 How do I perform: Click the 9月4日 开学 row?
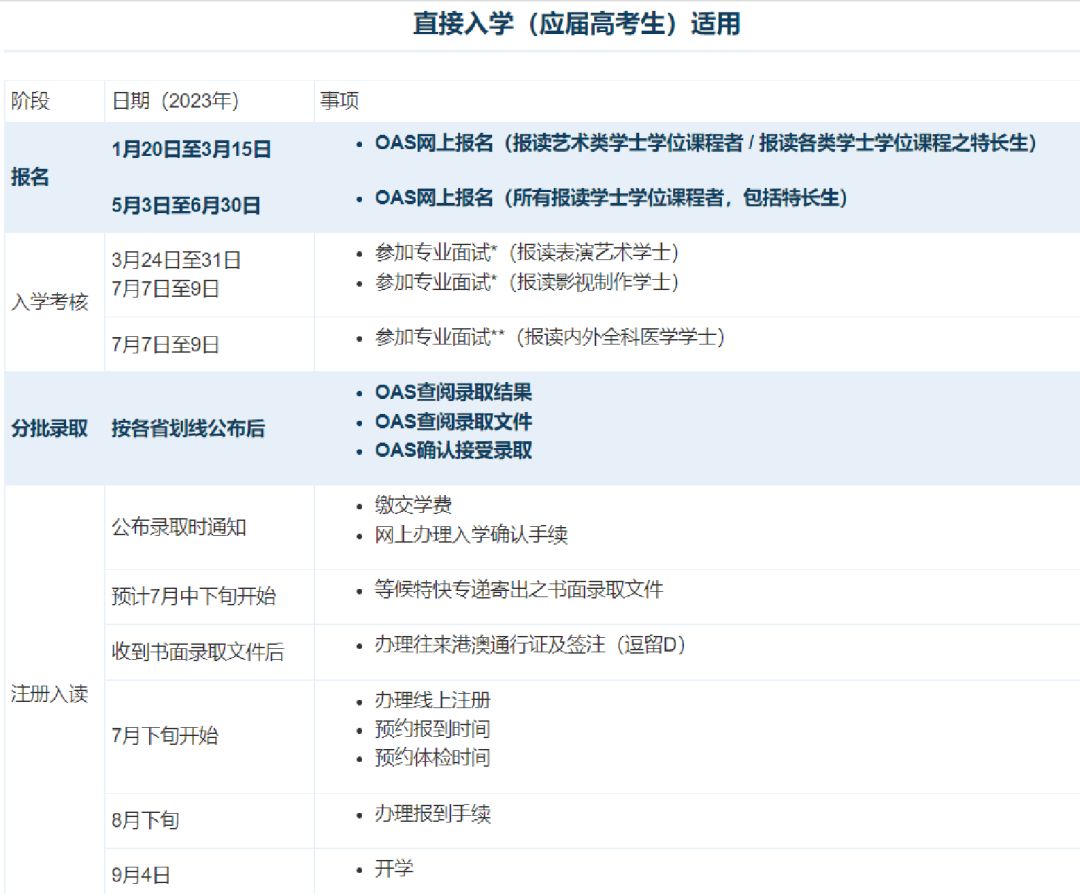point(592,871)
